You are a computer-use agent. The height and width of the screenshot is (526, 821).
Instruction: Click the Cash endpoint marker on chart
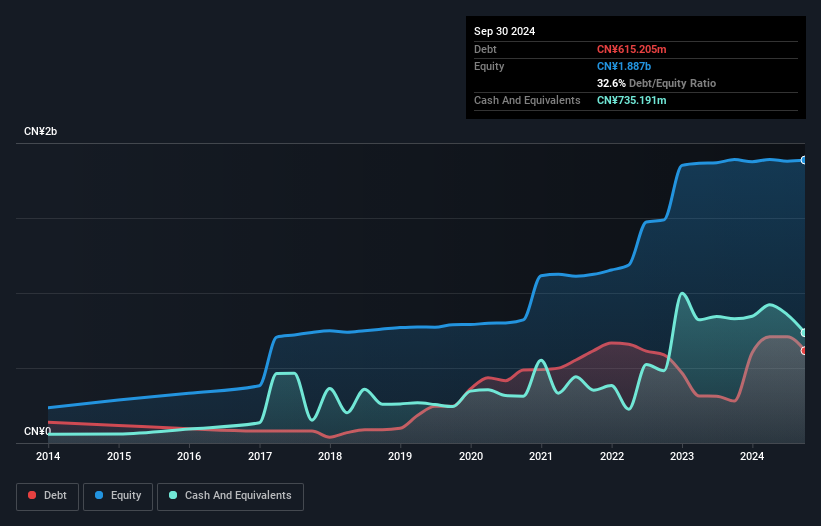(804, 333)
